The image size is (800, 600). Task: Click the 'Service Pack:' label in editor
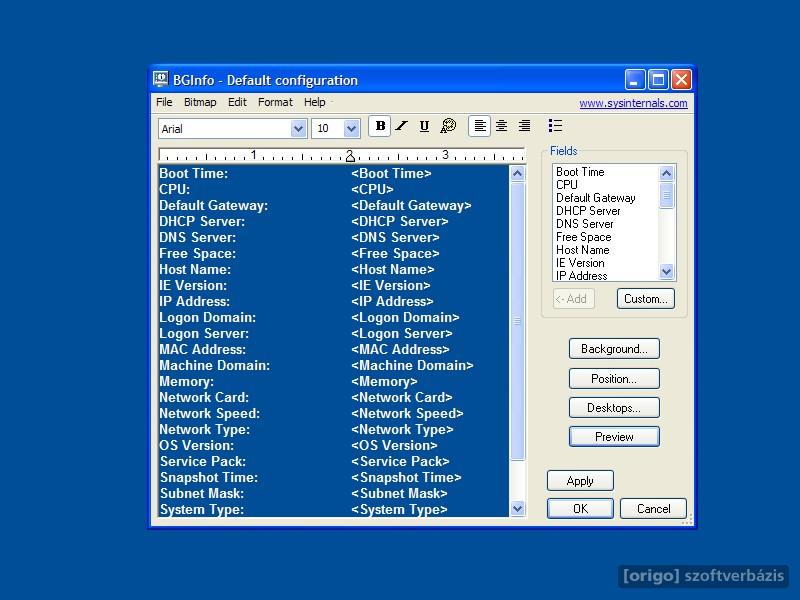pyautogui.click(x=203, y=461)
